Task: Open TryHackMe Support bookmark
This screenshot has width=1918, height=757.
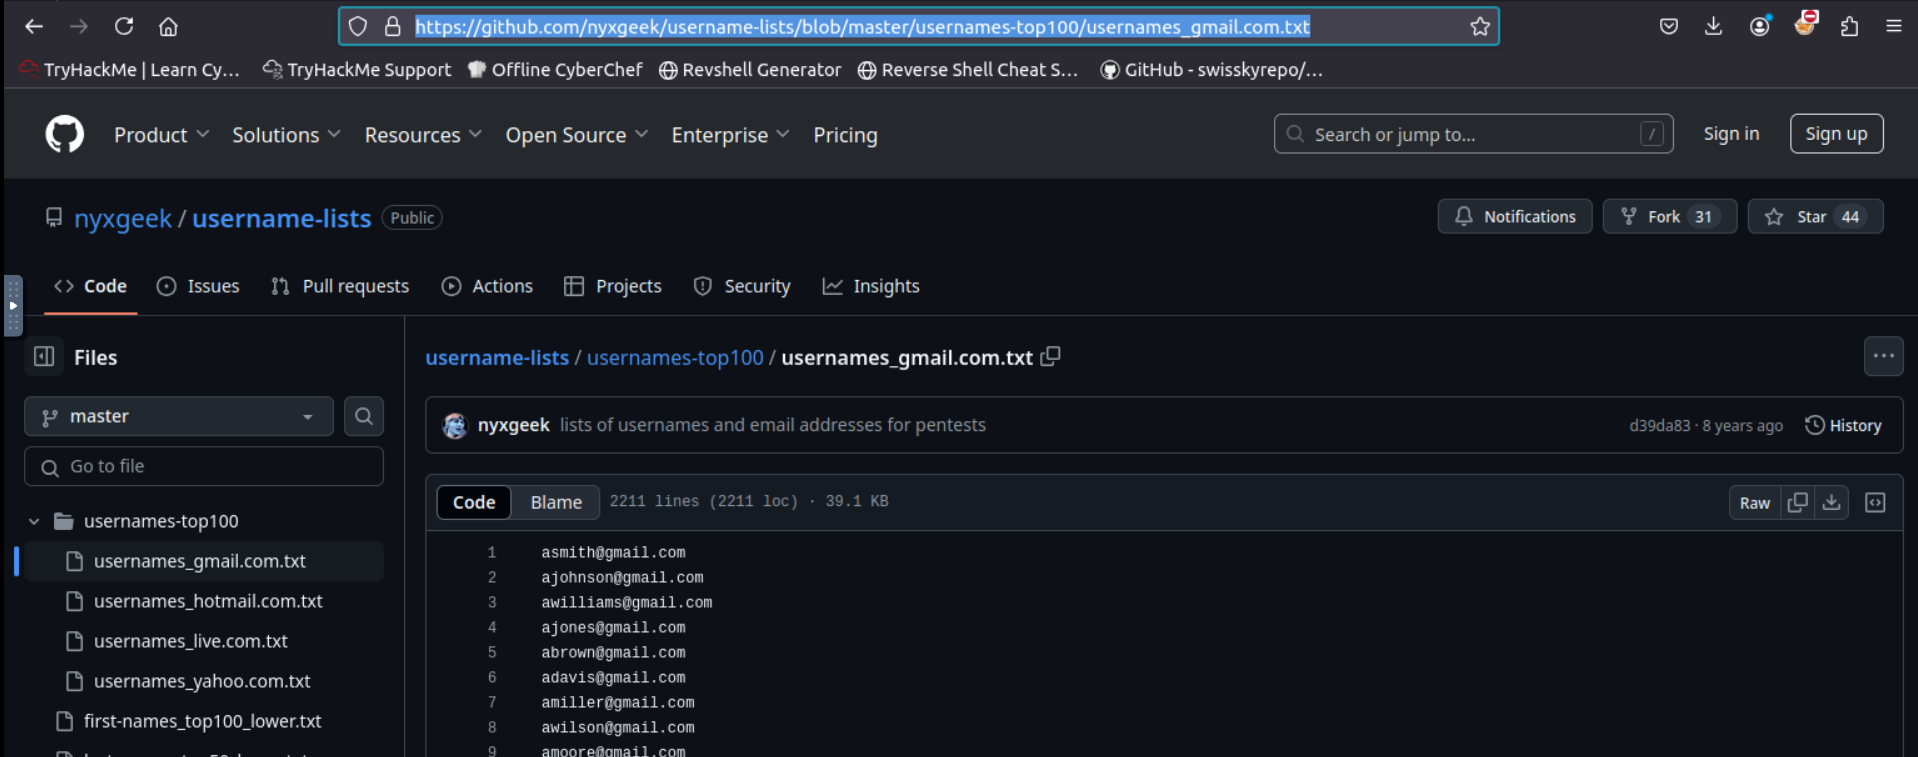Action: coord(357,69)
